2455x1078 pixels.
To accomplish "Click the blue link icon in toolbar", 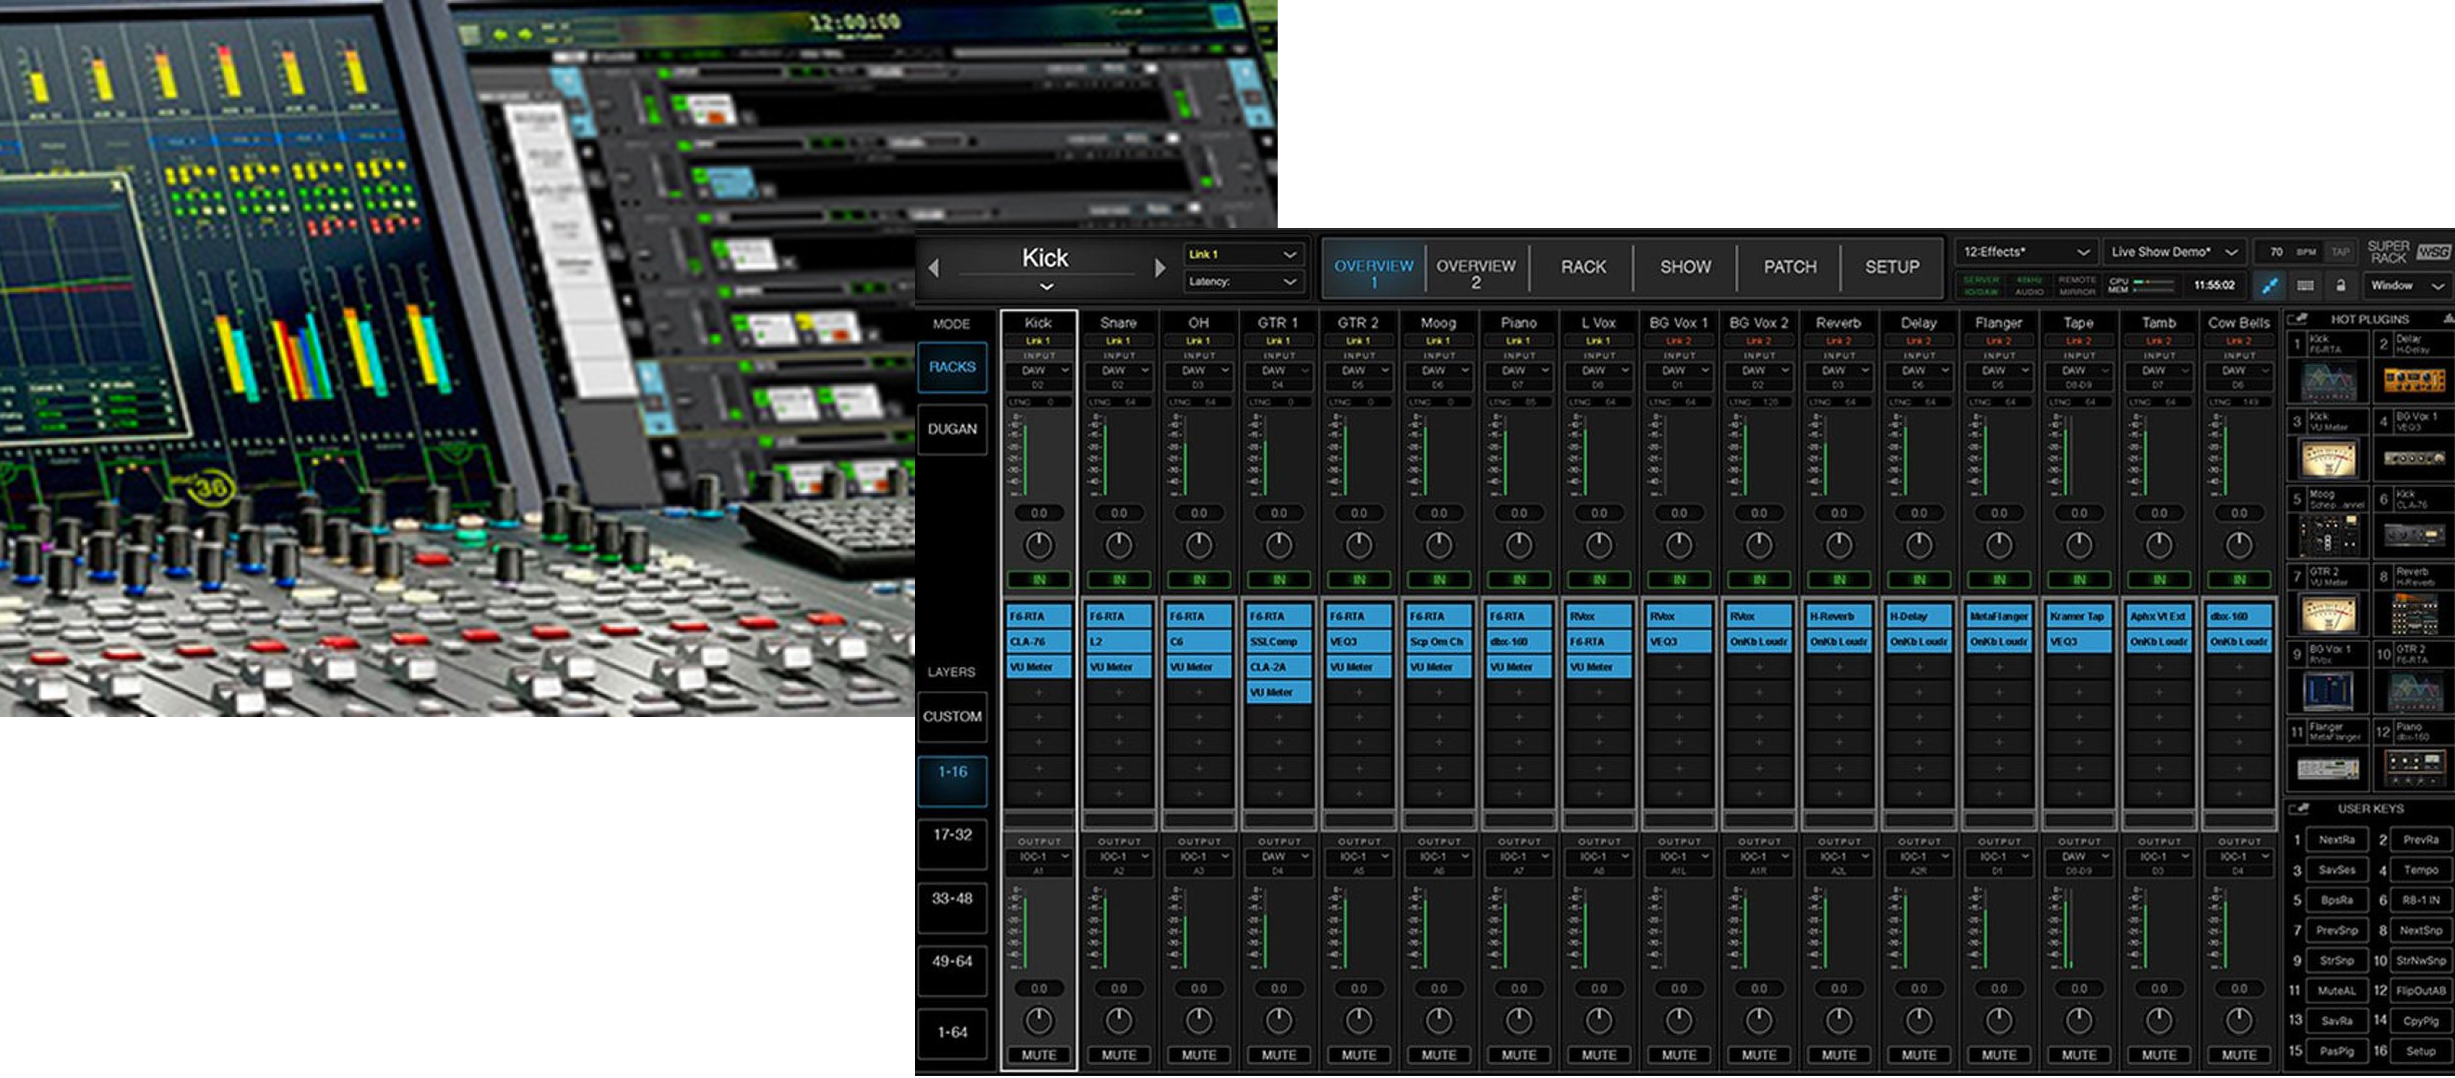I will (x=2269, y=286).
